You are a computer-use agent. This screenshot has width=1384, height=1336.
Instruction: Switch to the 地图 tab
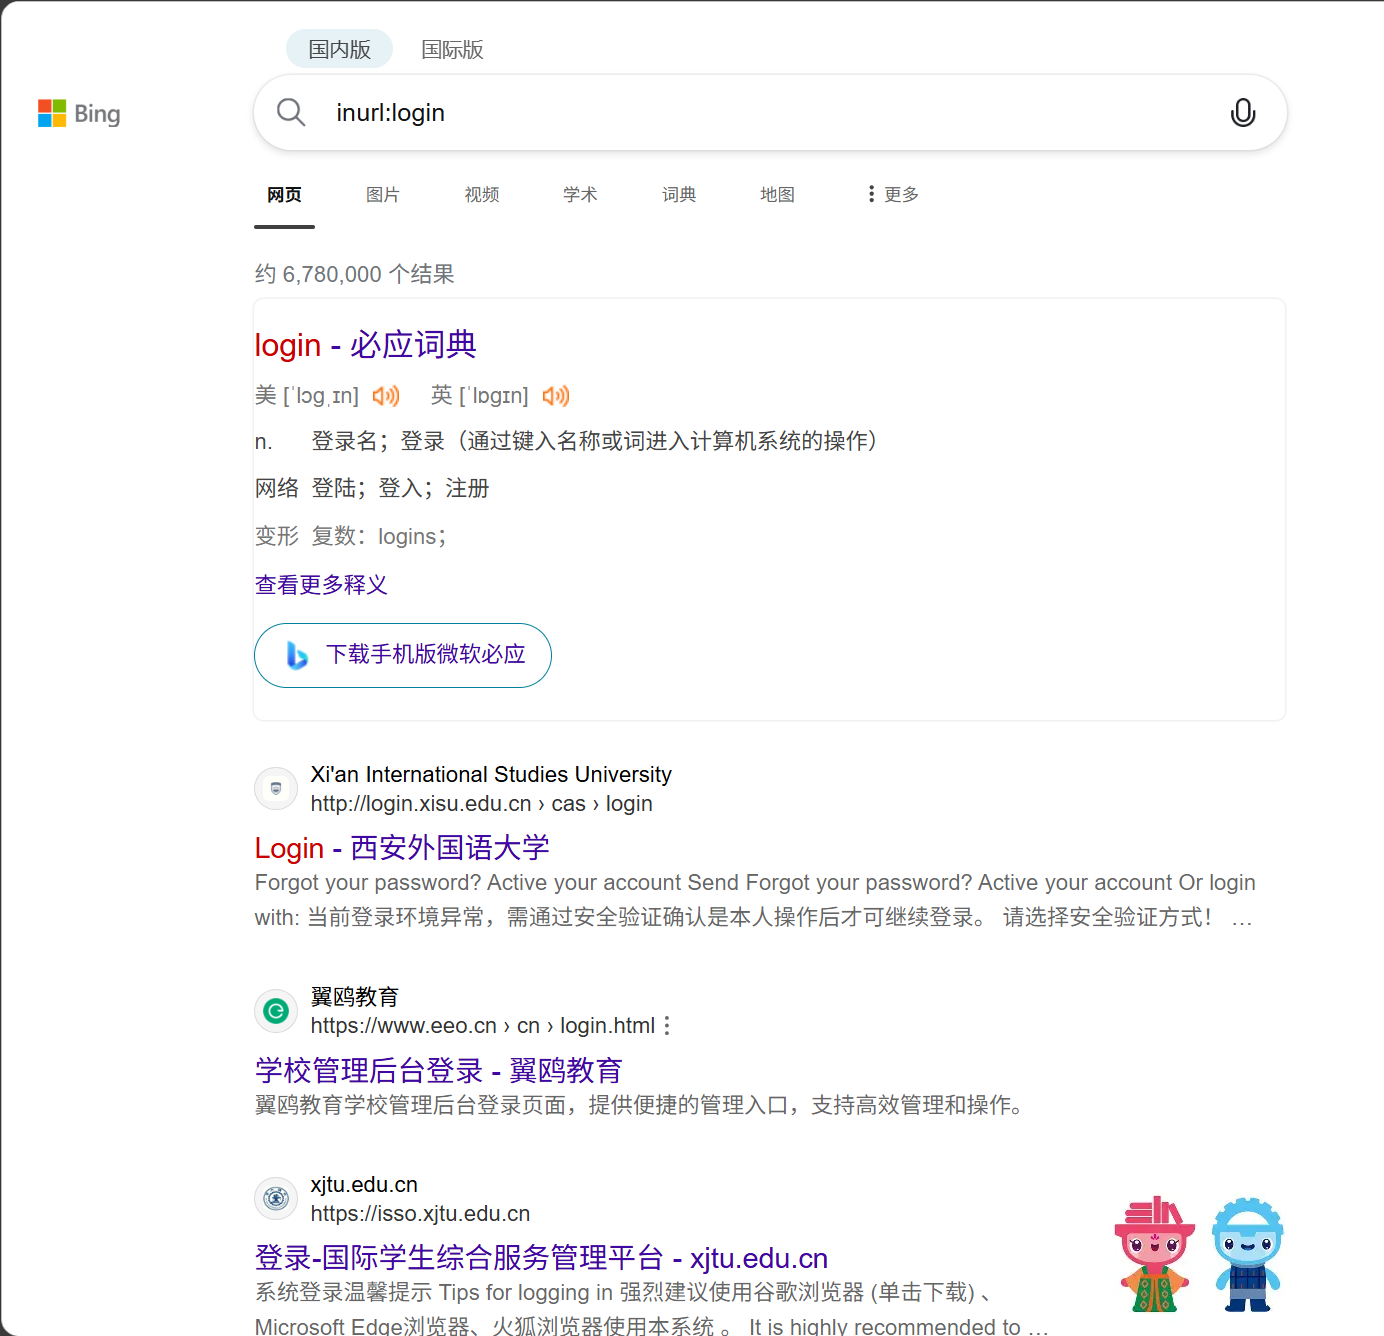(778, 194)
